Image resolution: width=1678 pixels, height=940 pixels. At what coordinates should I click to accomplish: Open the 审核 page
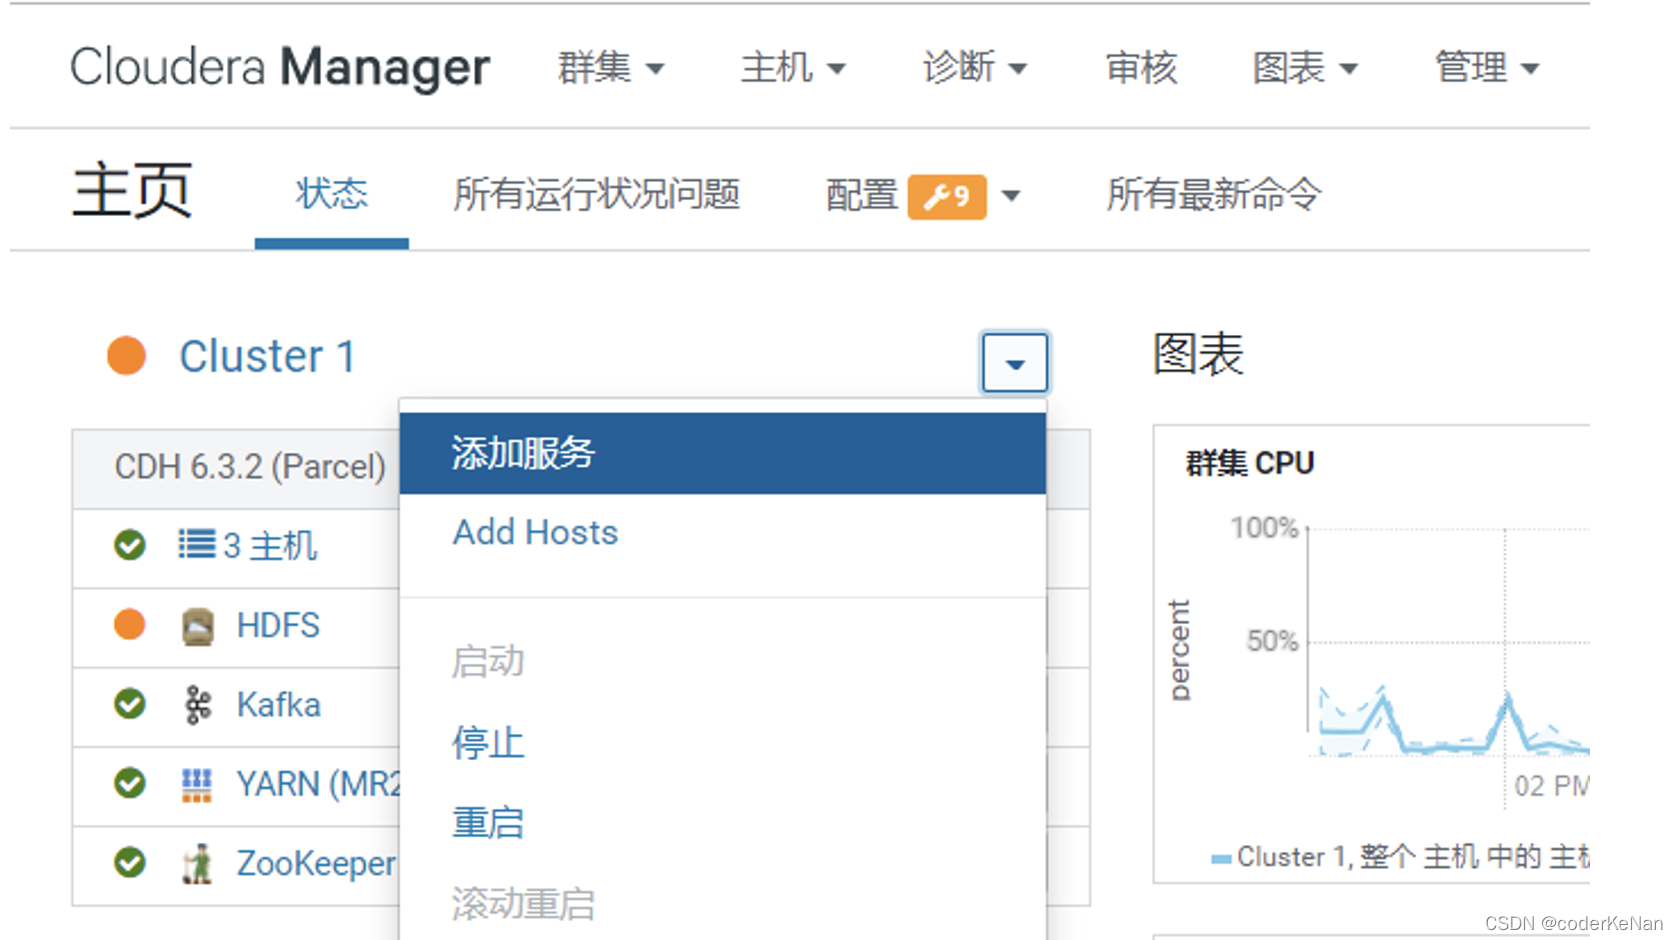tap(1141, 68)
